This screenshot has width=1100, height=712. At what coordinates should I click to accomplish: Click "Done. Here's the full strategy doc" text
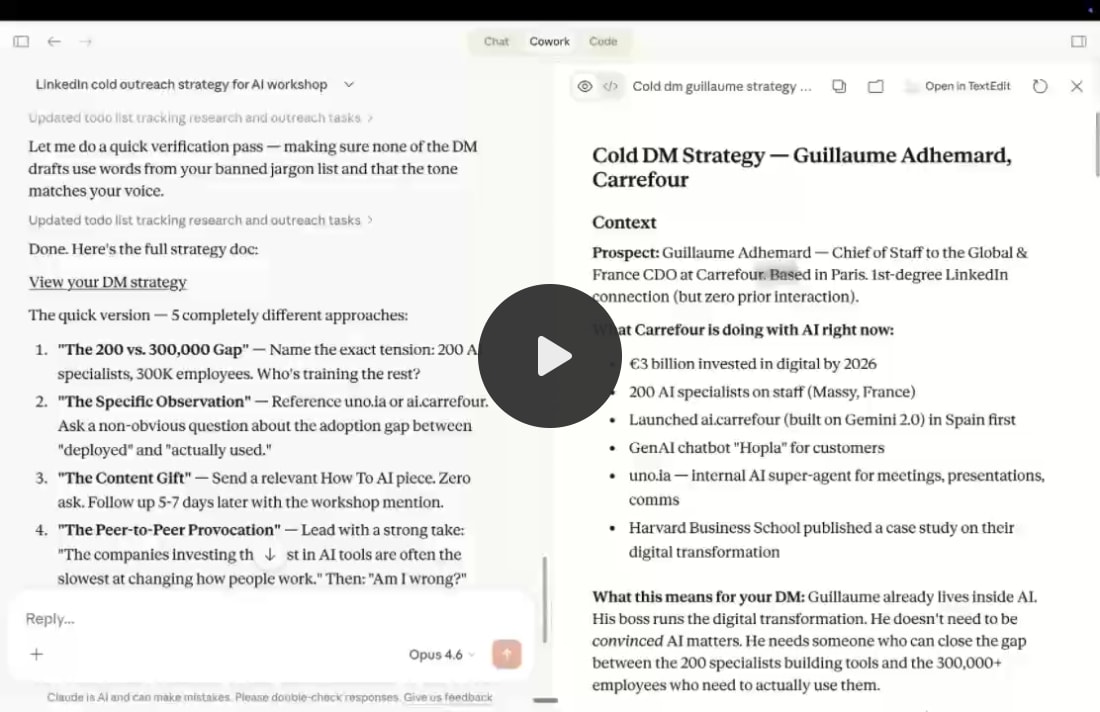click(x=143, y=249)
